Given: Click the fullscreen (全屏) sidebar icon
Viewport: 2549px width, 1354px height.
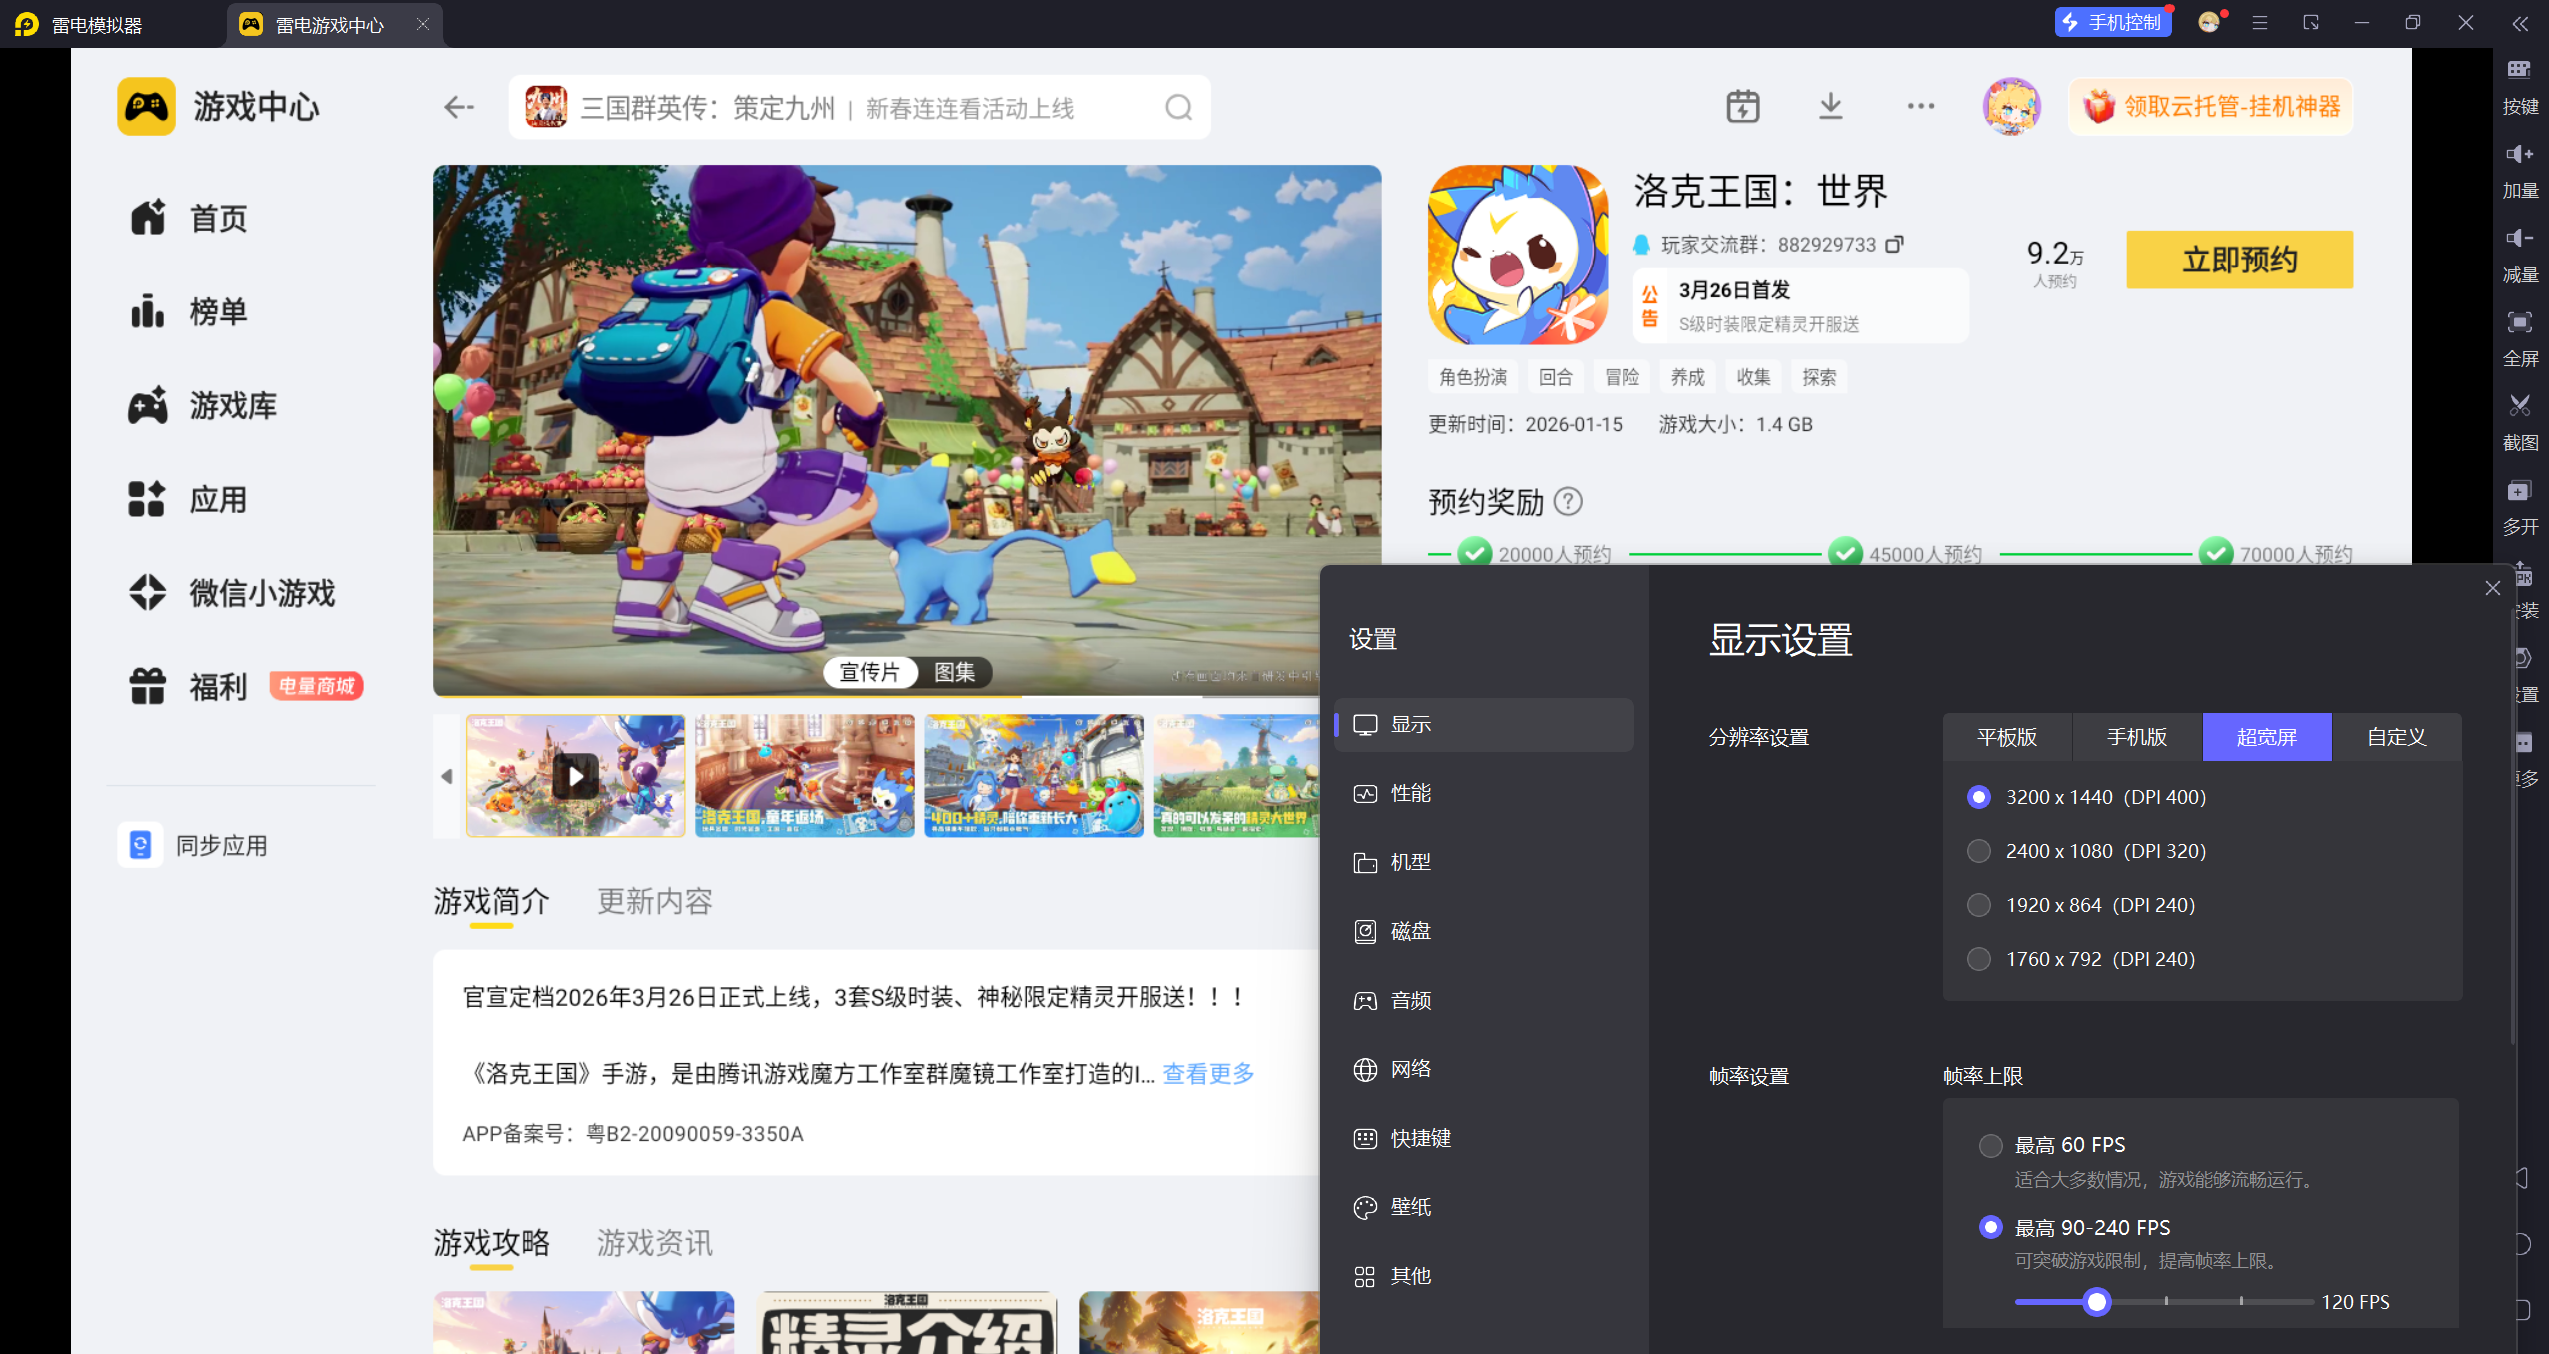Looking at the screenshot, I should click(x=2519, y=323).
